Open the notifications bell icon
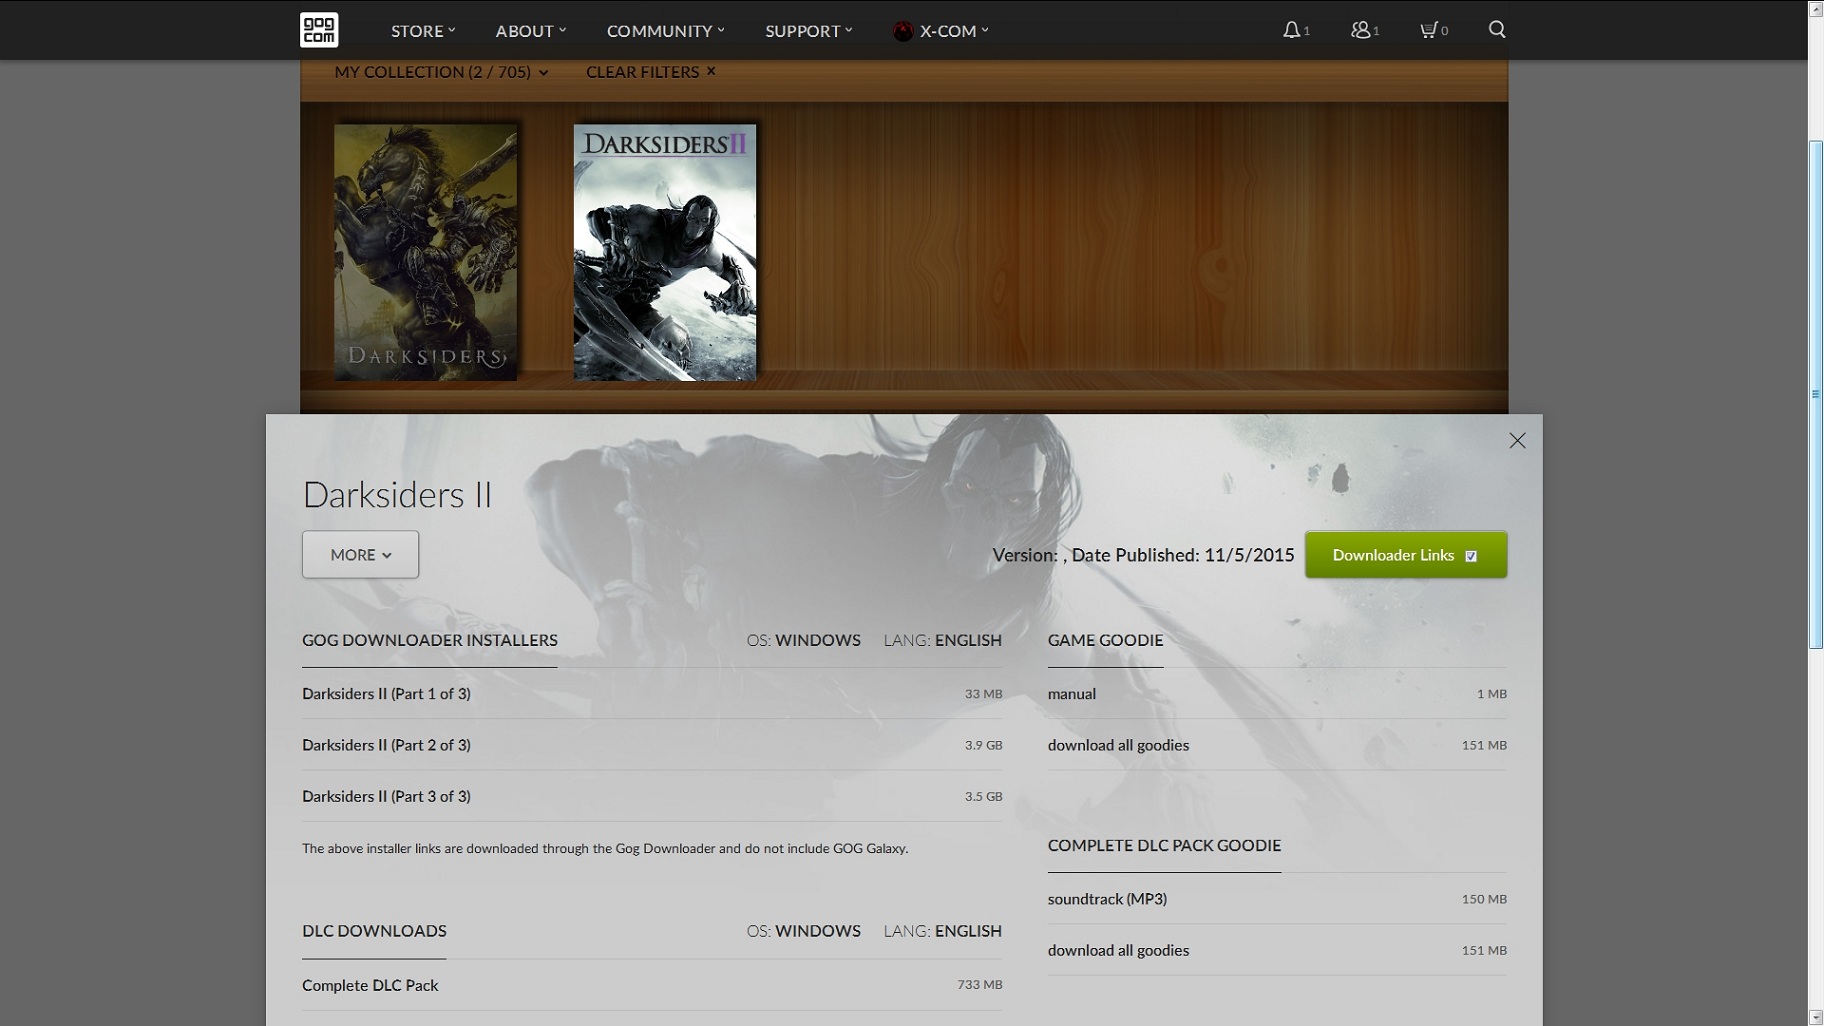The height and width of the screenshot is (1026, 1824). pyautogui.click(x=1292, y=30)
